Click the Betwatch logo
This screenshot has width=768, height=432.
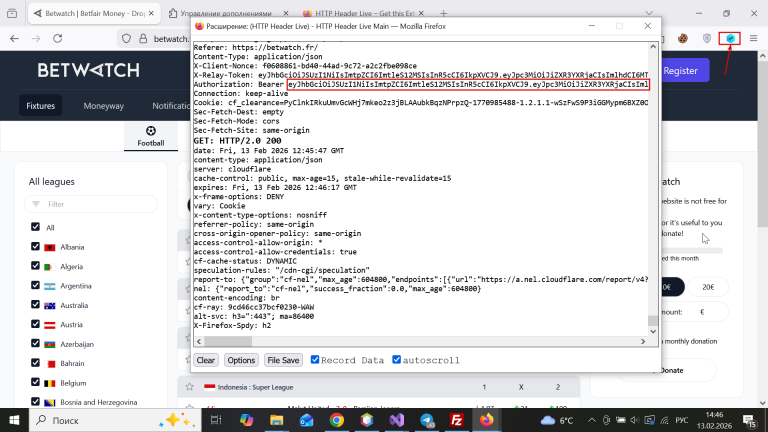click(89, 71)
